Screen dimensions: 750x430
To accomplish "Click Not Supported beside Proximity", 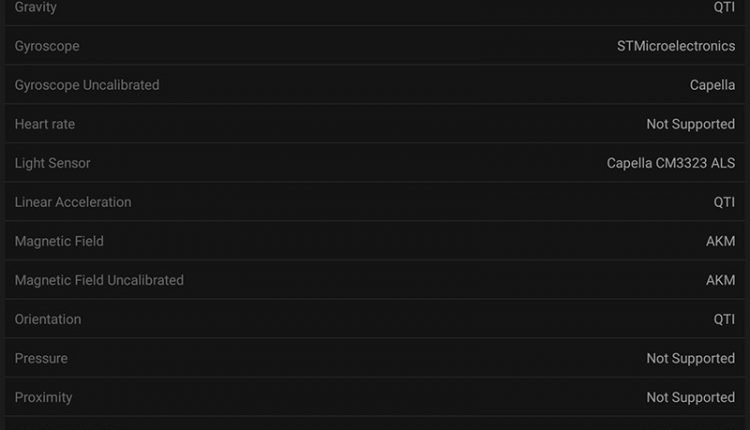I will click(x=690, y=397).
